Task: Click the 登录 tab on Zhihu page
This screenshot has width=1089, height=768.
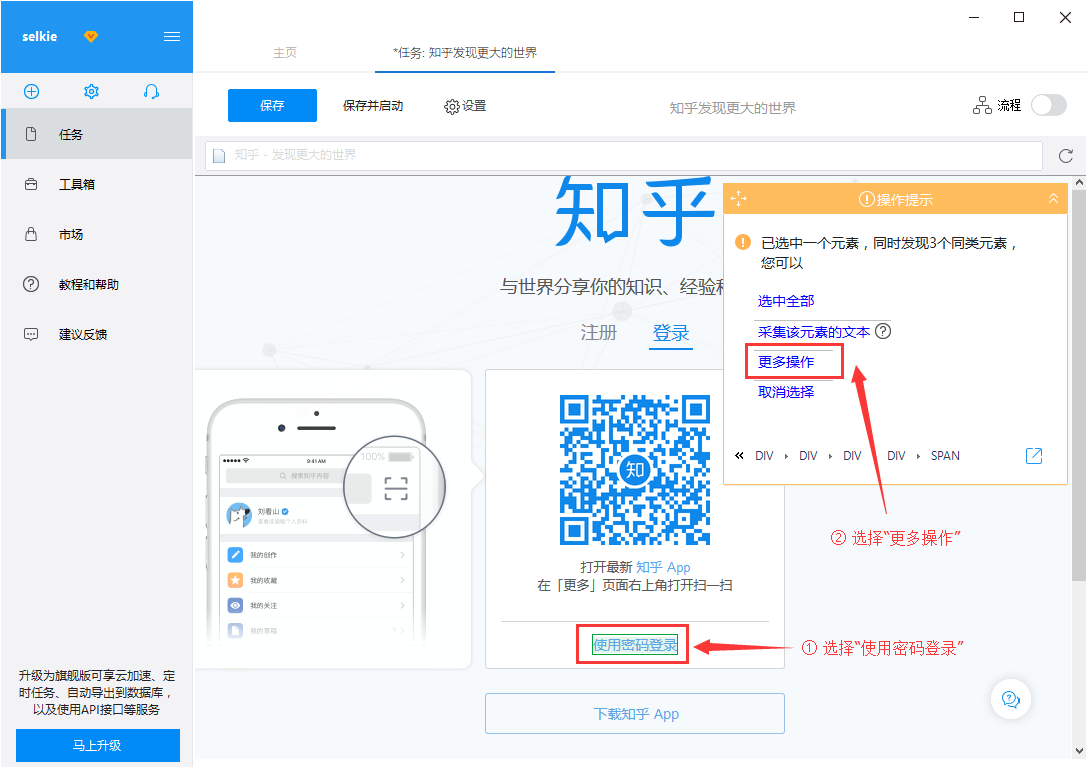Action: pyautogui.click(x=671, y=333)
